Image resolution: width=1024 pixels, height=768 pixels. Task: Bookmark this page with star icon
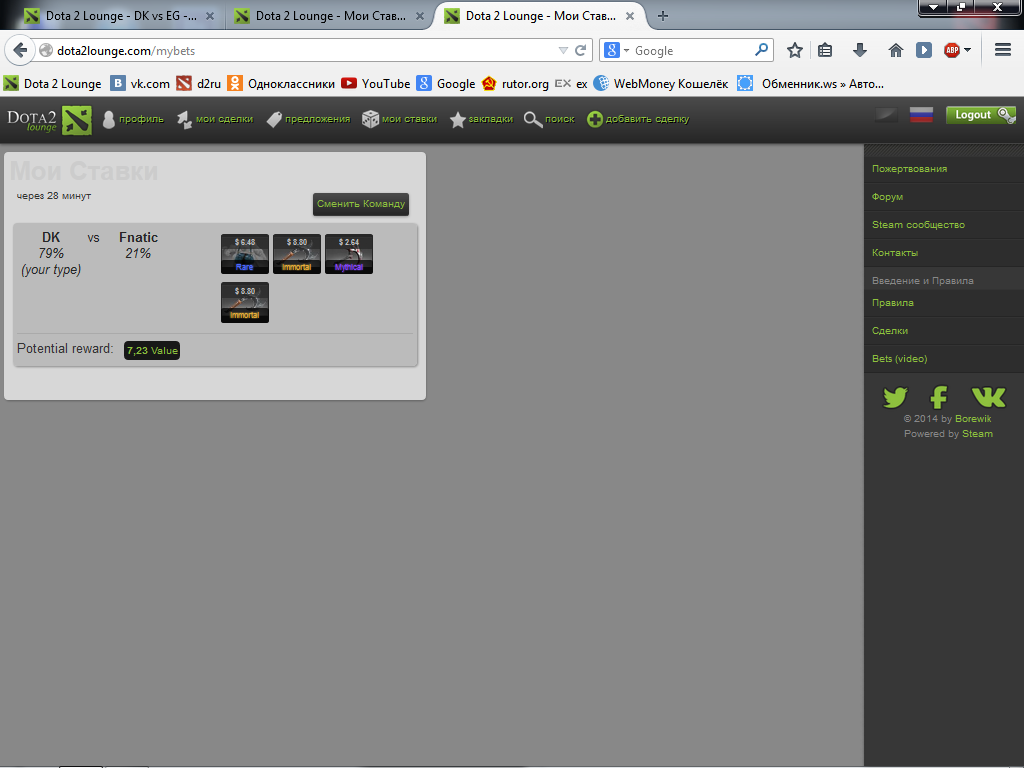point(794,50)
